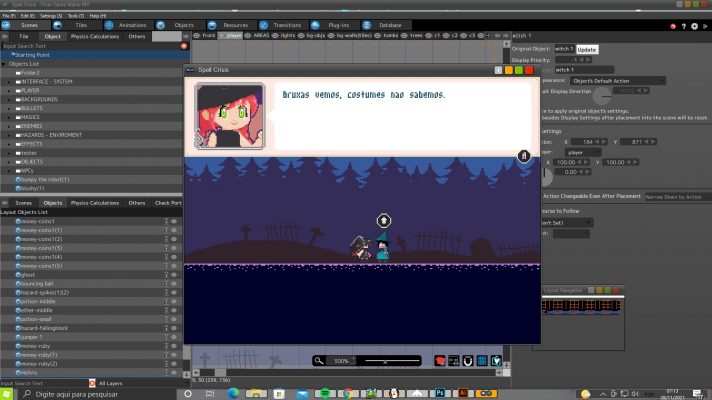Open Spotify from the taskbar
Image resolution: width=712 pixels, height=400 pixels.
(325, 394)
